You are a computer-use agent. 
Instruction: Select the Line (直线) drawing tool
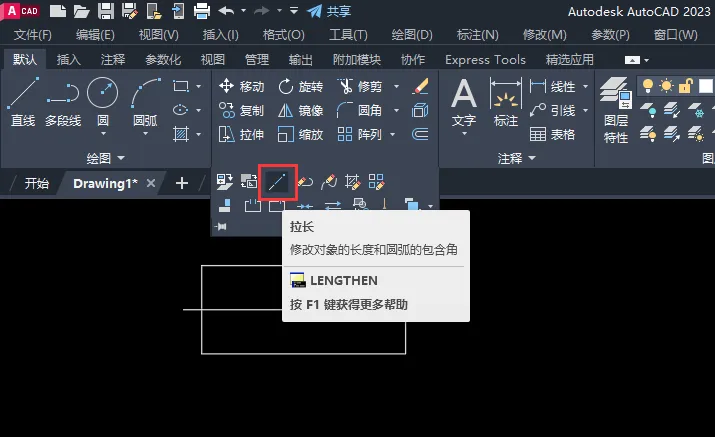click(23, 102)
